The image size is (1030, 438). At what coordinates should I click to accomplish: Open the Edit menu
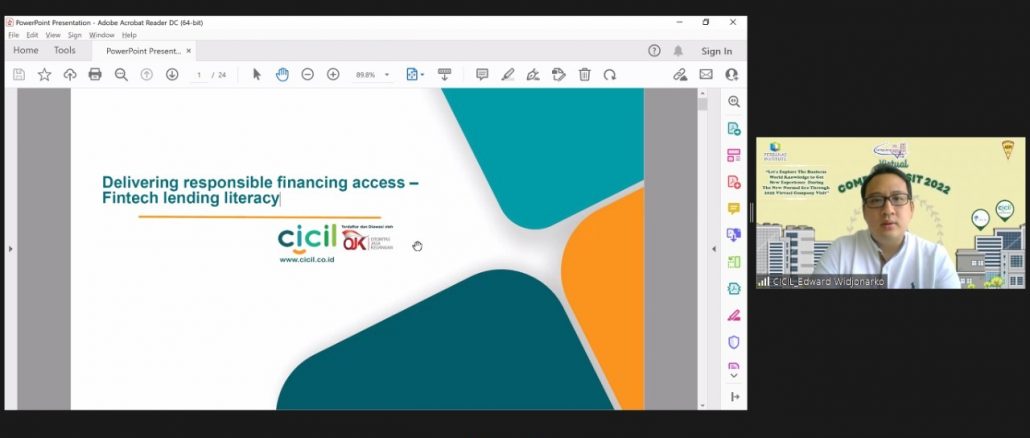32,35
